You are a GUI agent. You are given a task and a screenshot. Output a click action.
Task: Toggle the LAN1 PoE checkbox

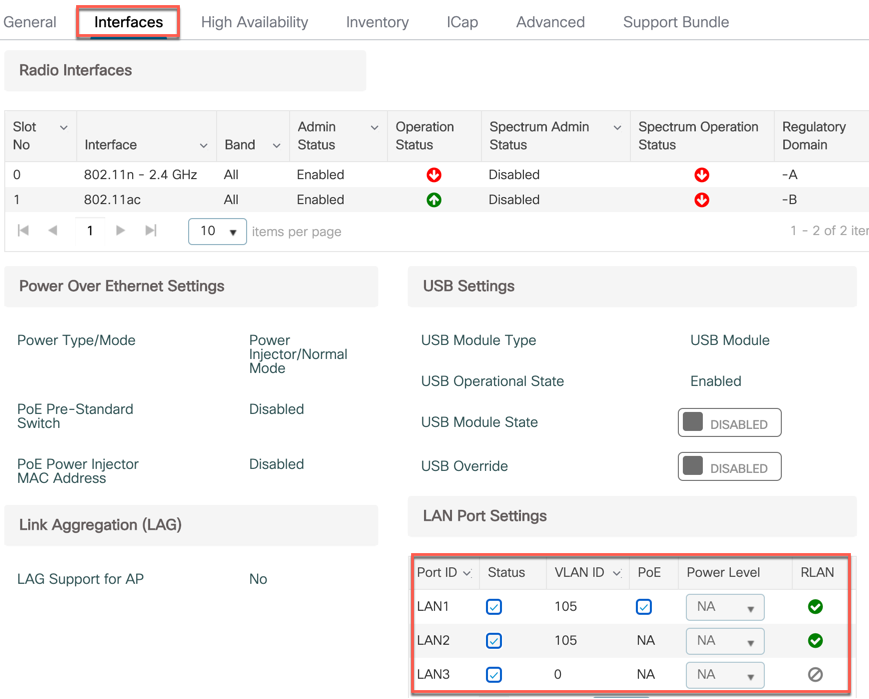coord(644,607)
